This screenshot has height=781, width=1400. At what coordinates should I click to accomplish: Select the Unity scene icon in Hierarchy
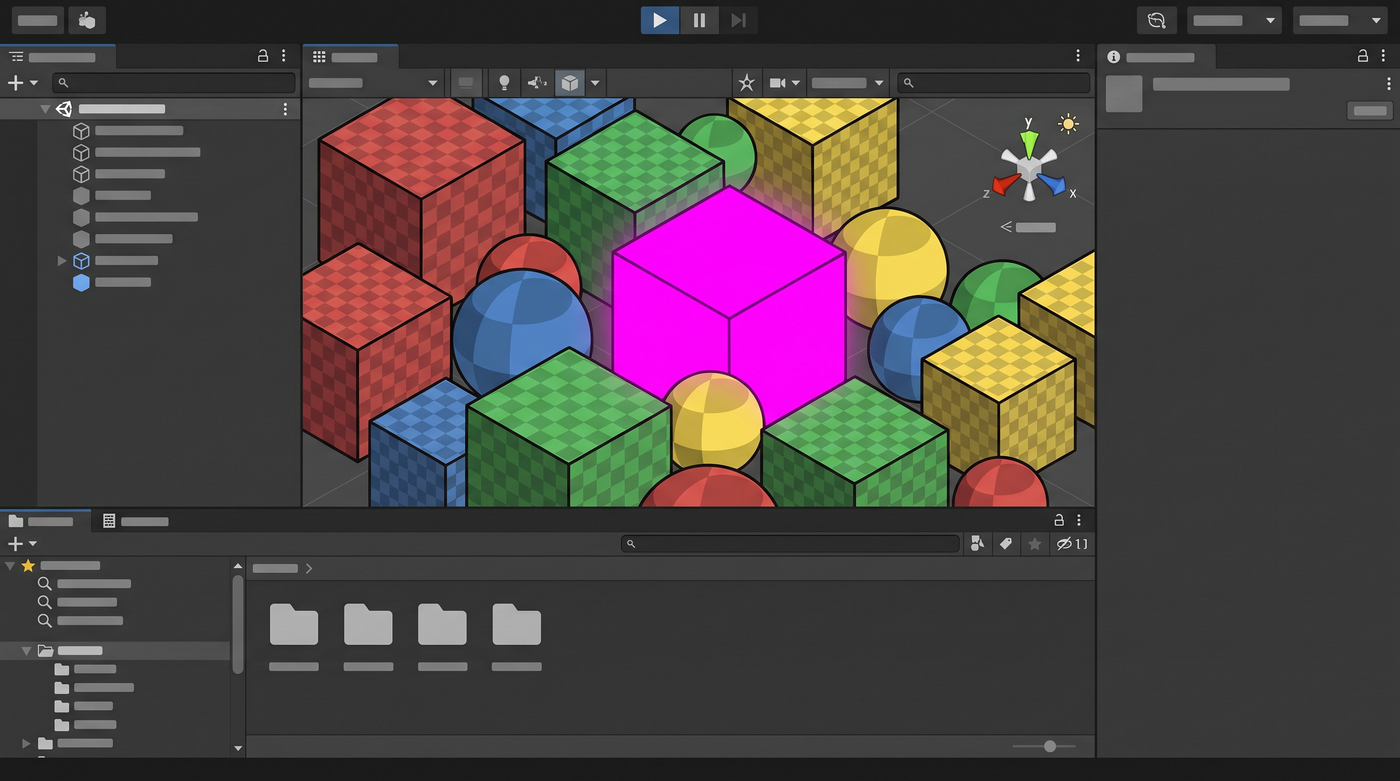(x=64, y=109)
